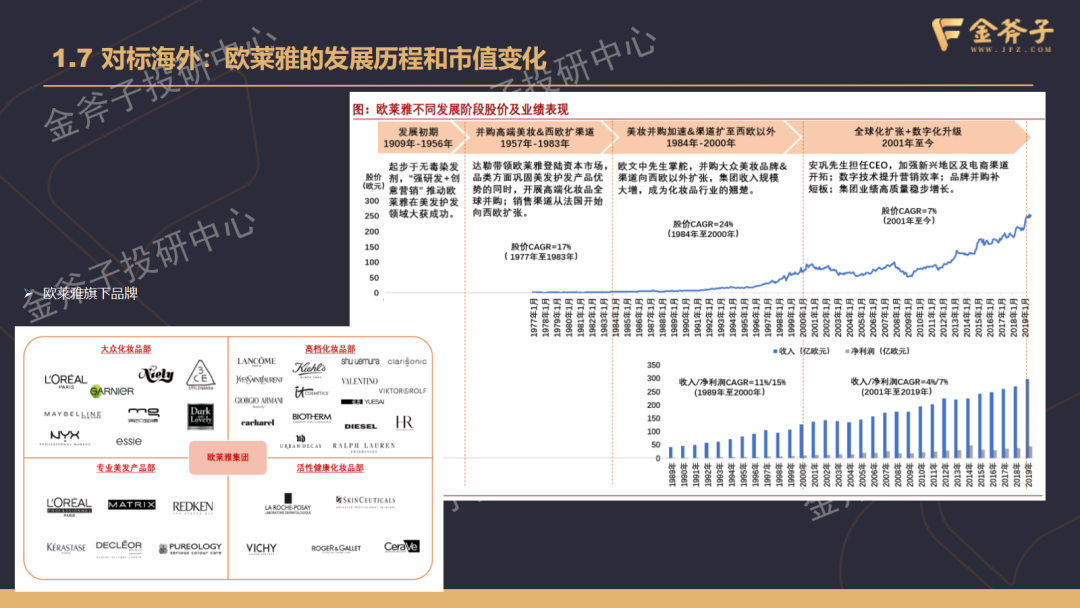Select the La Roche-Posay logo
Viewport: 1080px width, 608px height.
pyautogui.click(x=288, y=504)
